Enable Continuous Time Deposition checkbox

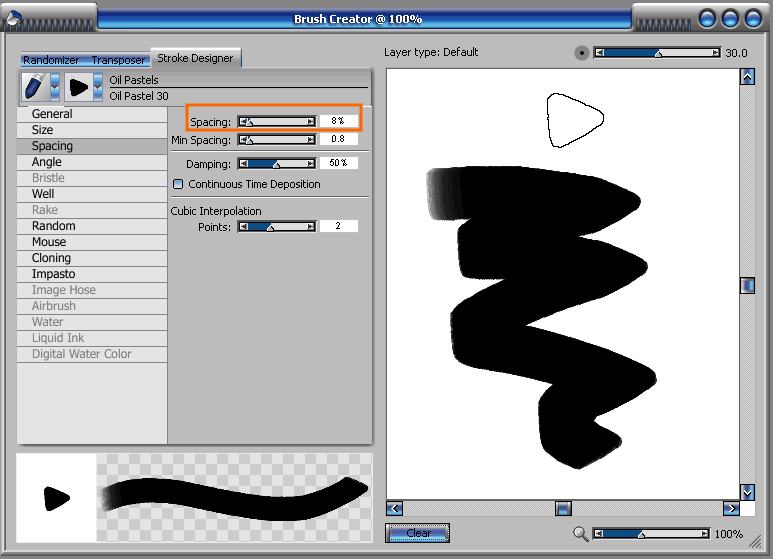(178, 184)
